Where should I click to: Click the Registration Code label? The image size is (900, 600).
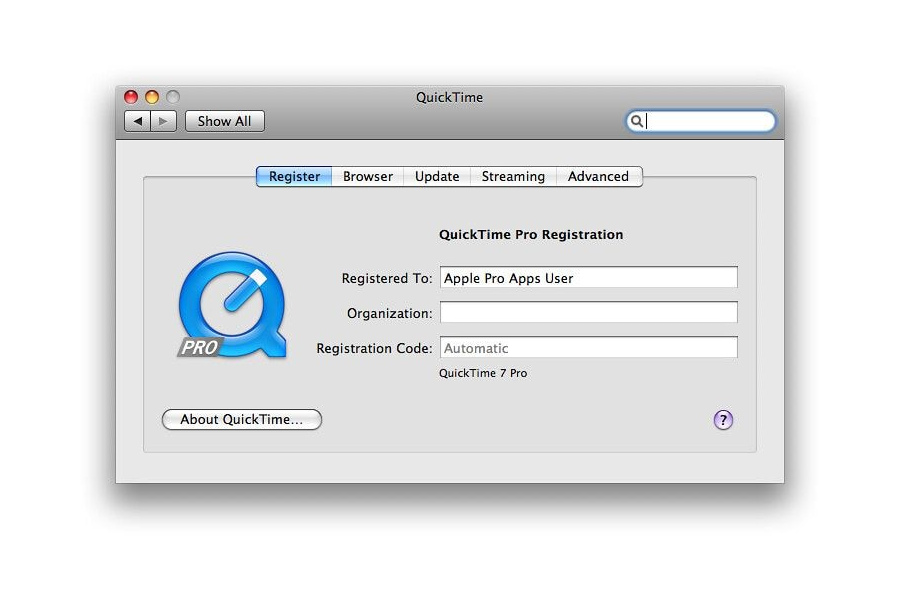click(374, 349)
